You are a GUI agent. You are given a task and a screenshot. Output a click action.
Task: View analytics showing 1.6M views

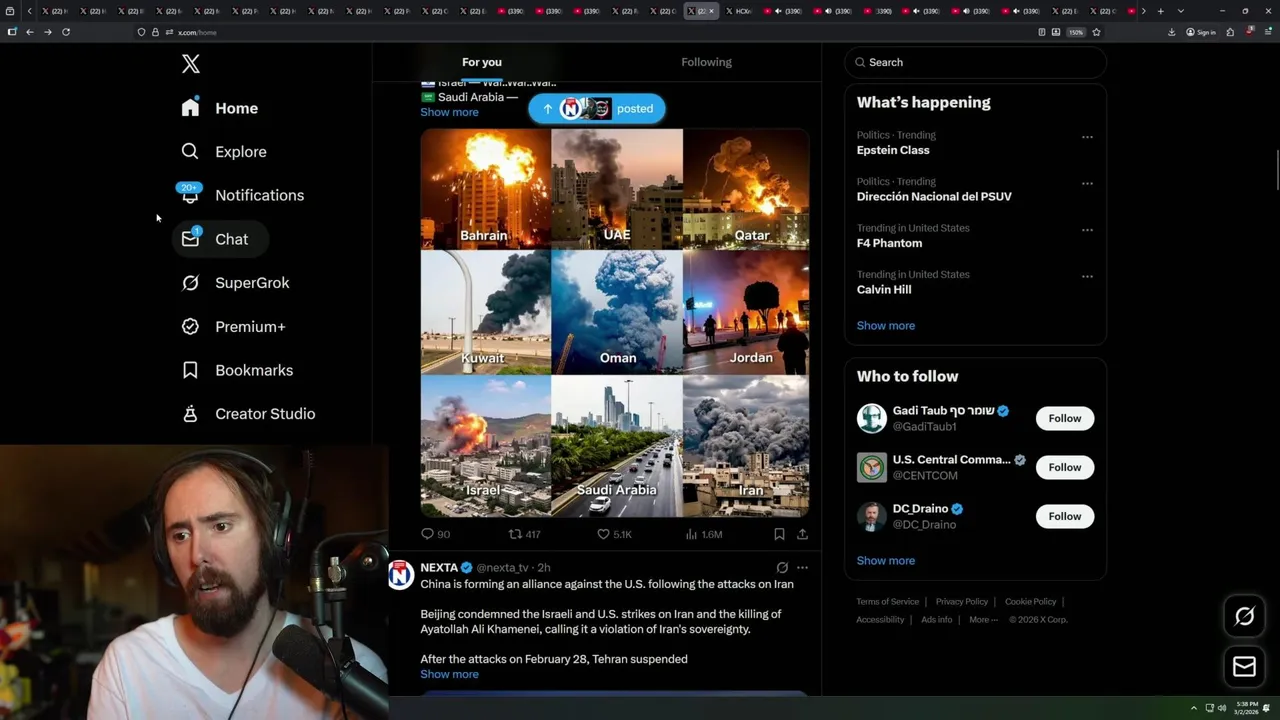pos(703,534)
